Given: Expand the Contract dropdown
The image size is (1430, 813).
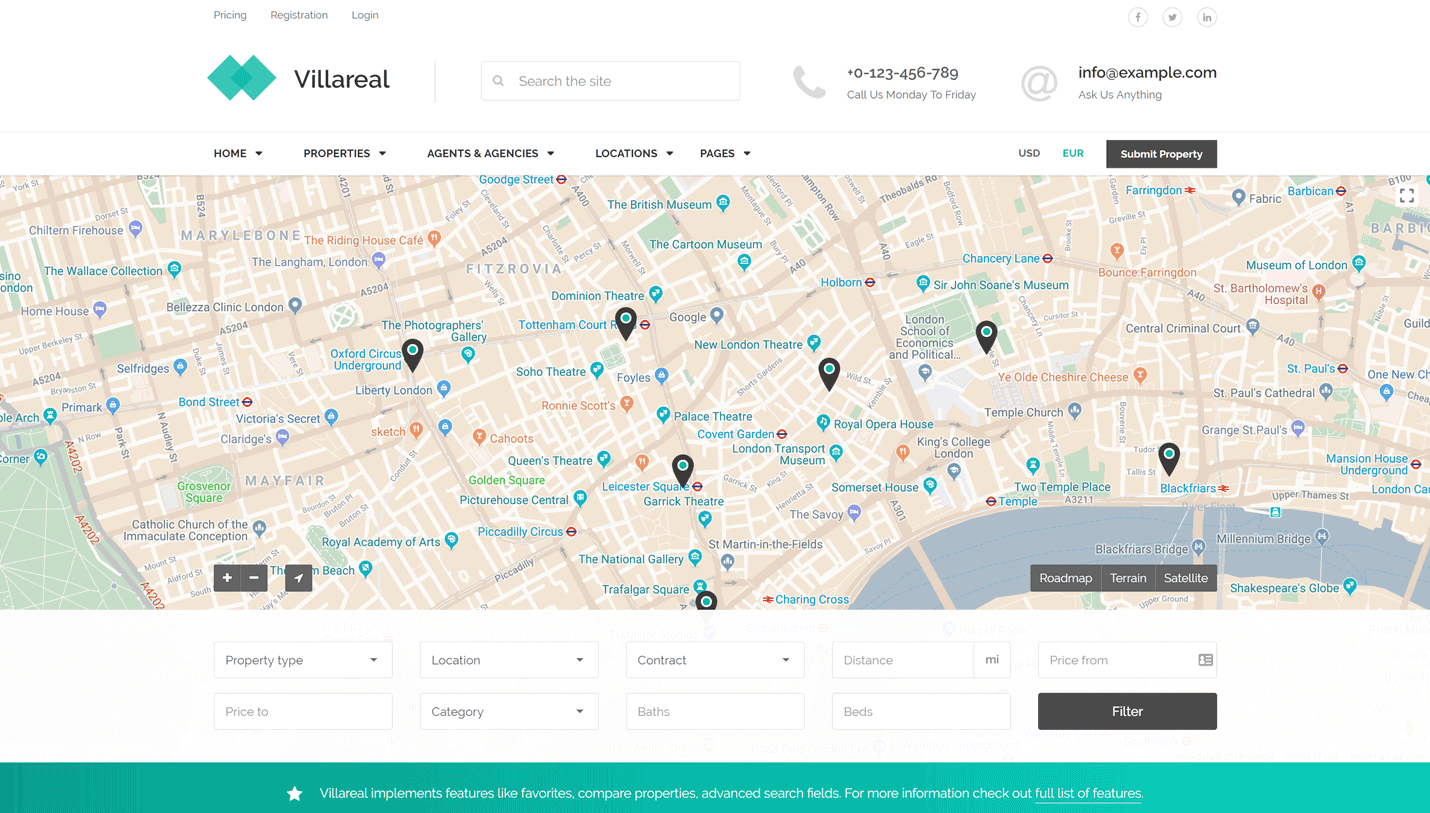Looking at the screenshot, I should point(715,660).
